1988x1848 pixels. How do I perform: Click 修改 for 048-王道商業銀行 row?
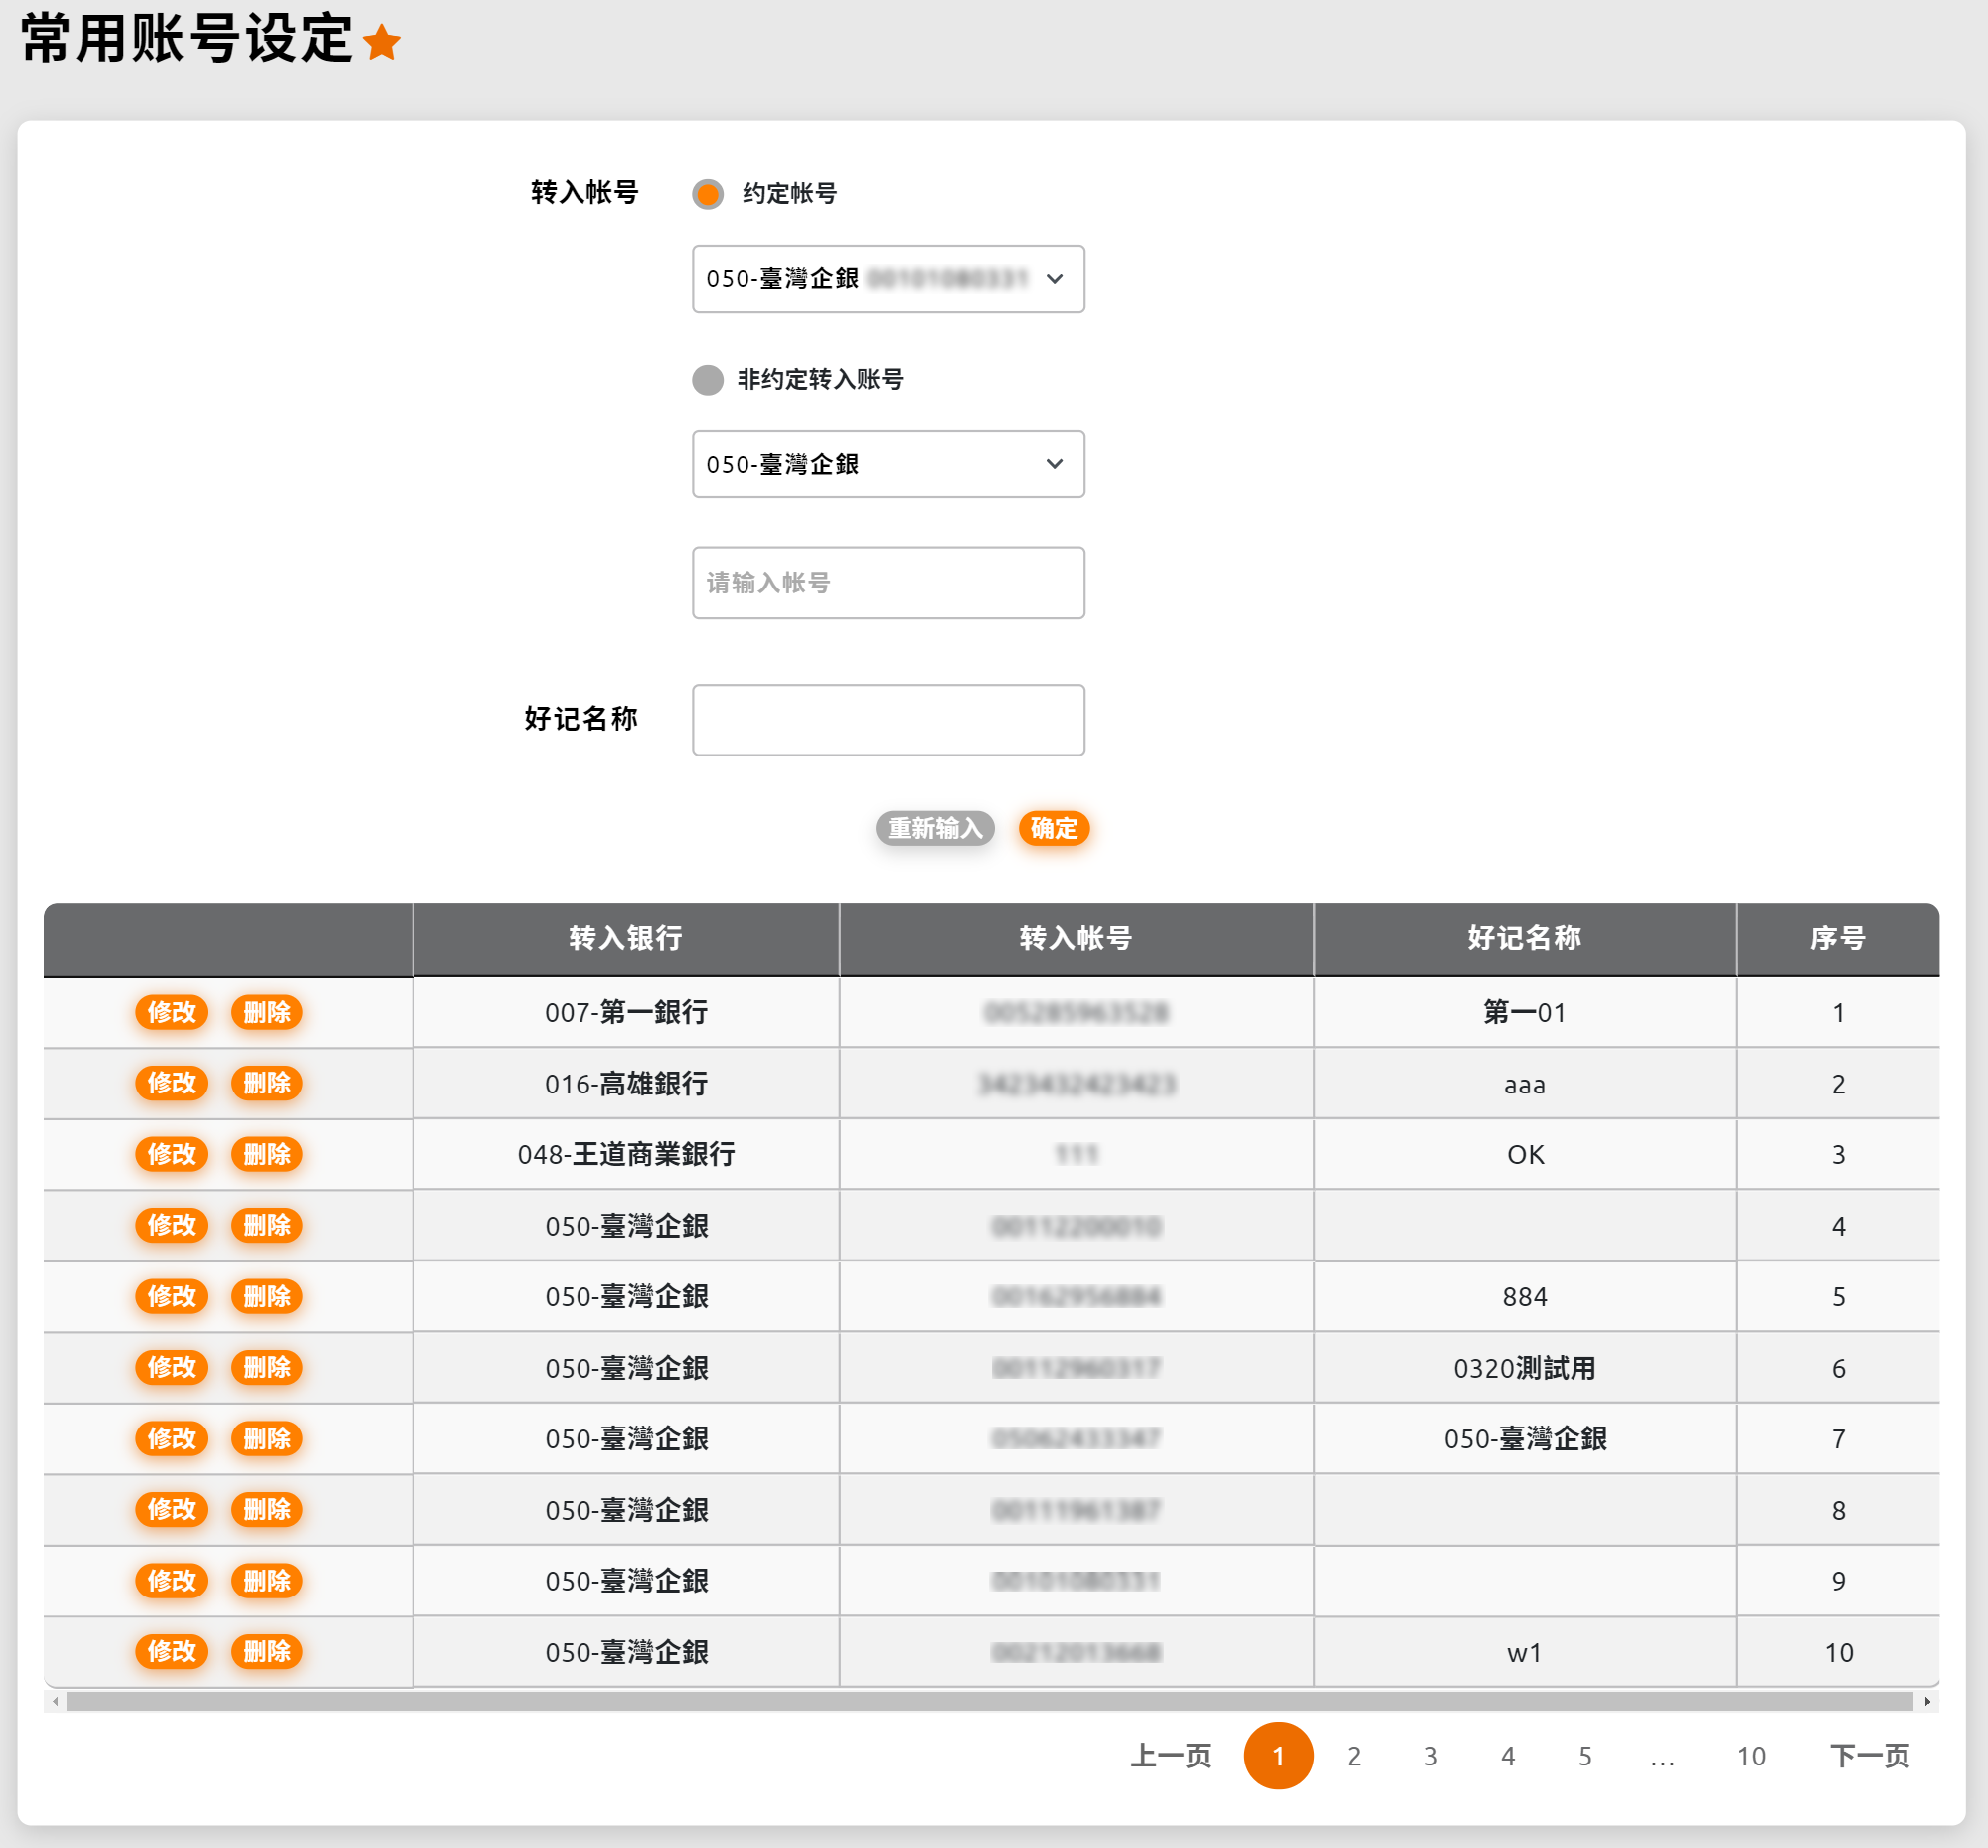tap(171, 1154)
